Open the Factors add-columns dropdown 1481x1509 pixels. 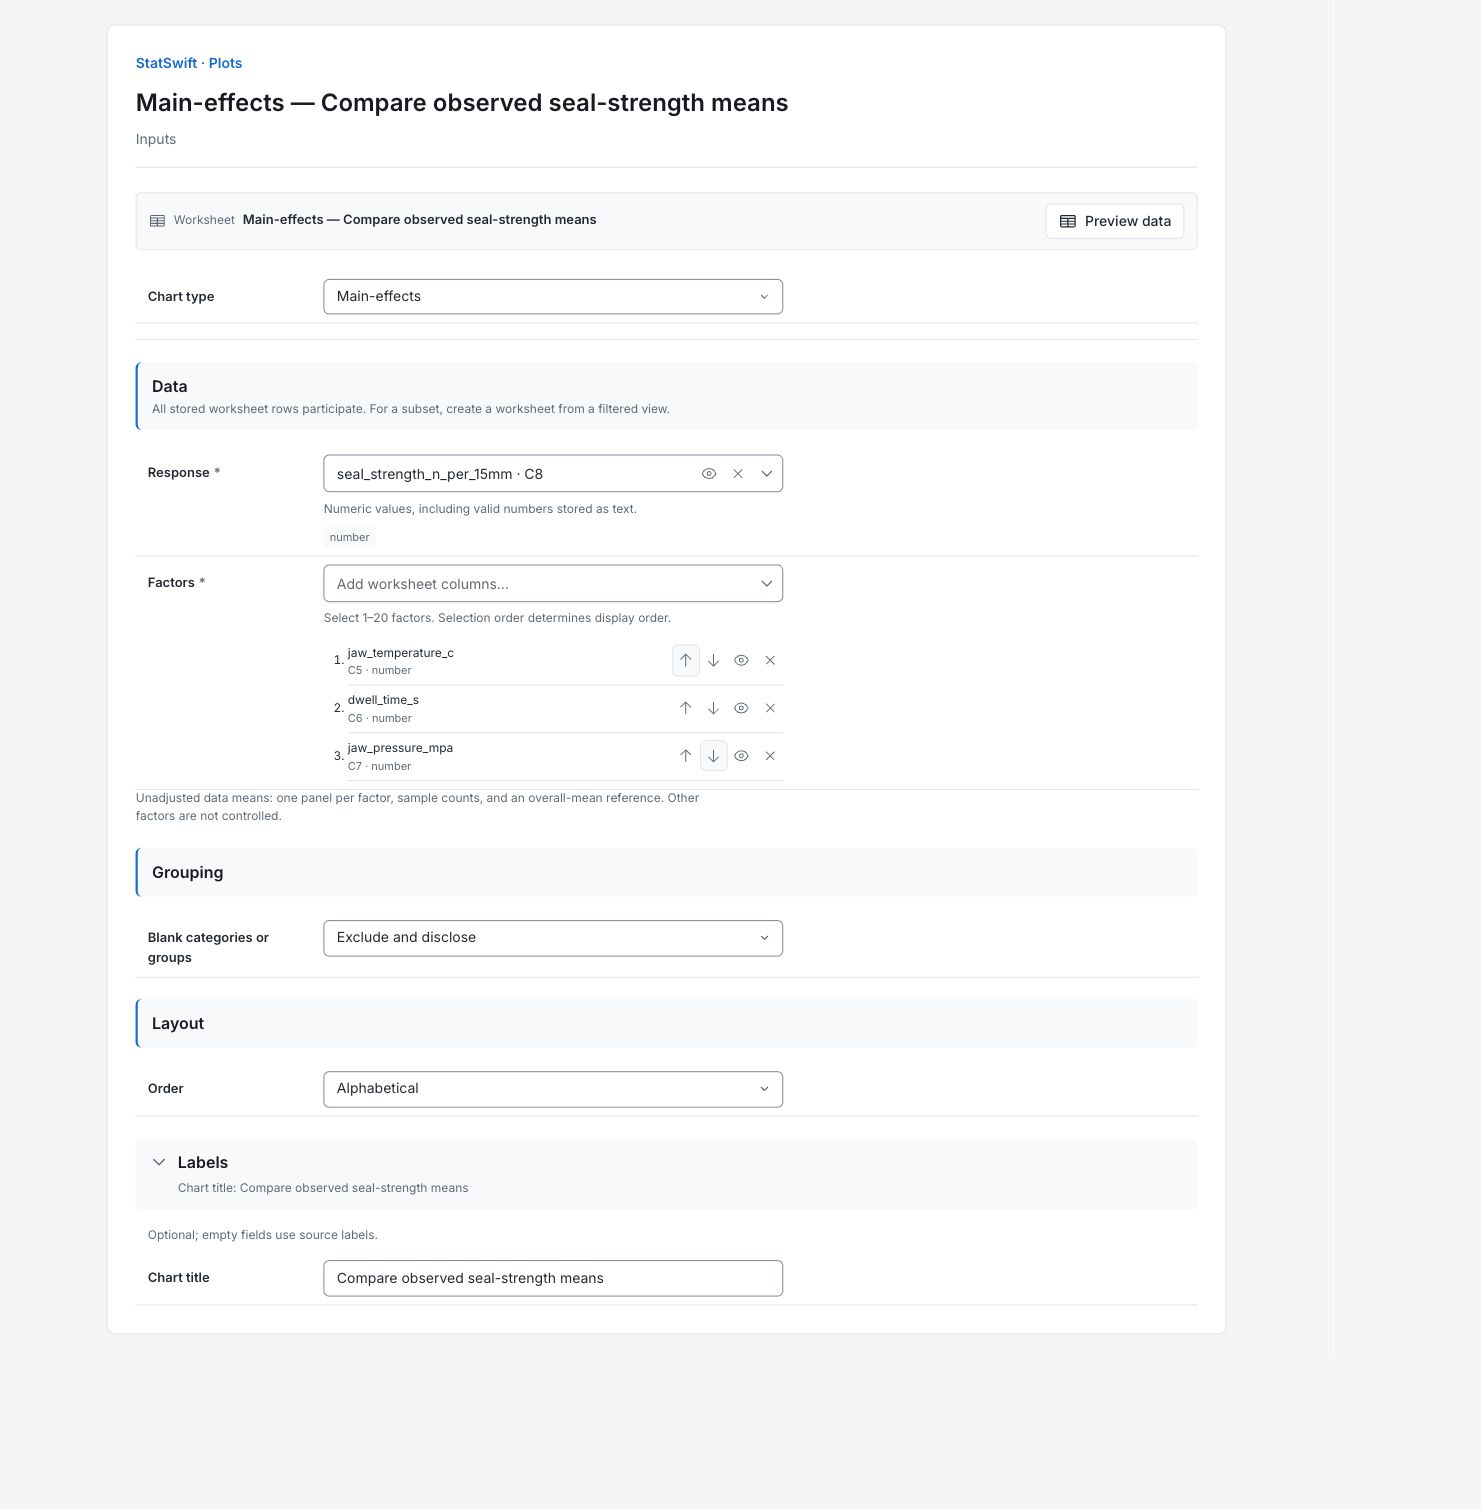click(x=553, y=584)
